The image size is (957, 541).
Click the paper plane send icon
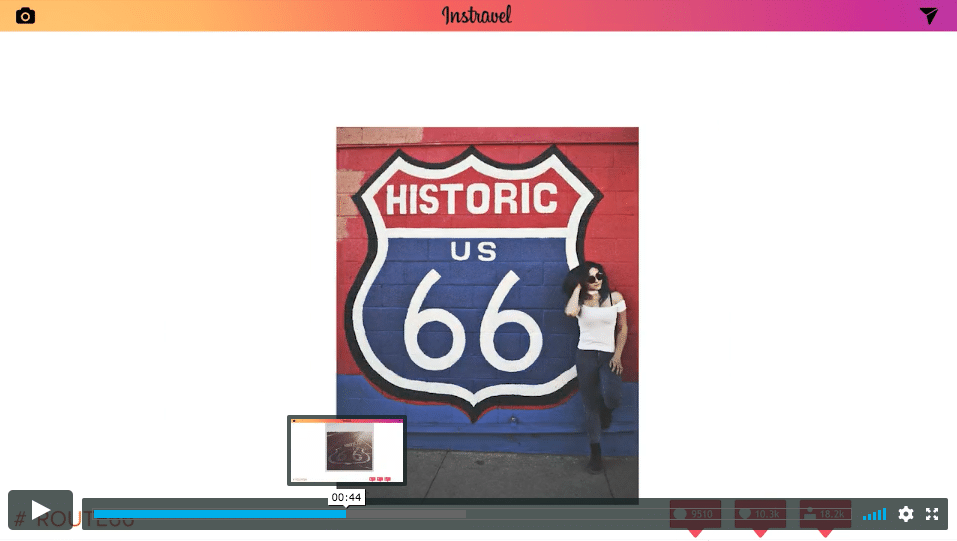929,15
